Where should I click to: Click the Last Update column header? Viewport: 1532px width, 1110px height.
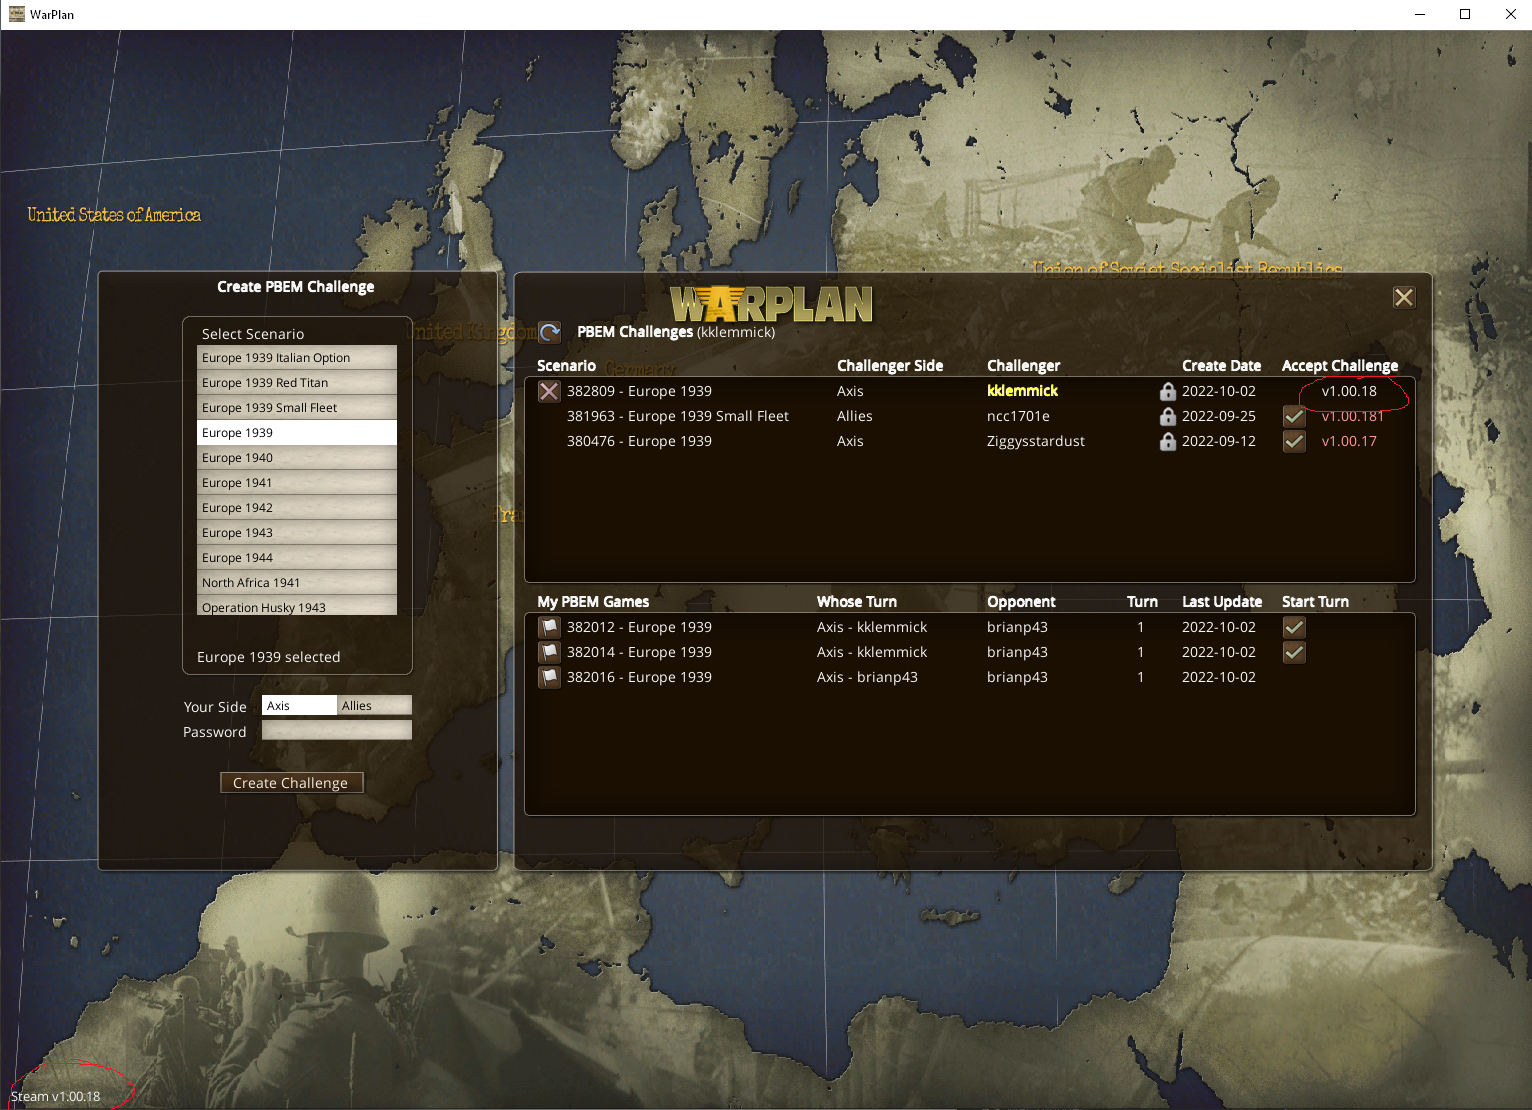pyautogui.click(x=1221, y=602)
